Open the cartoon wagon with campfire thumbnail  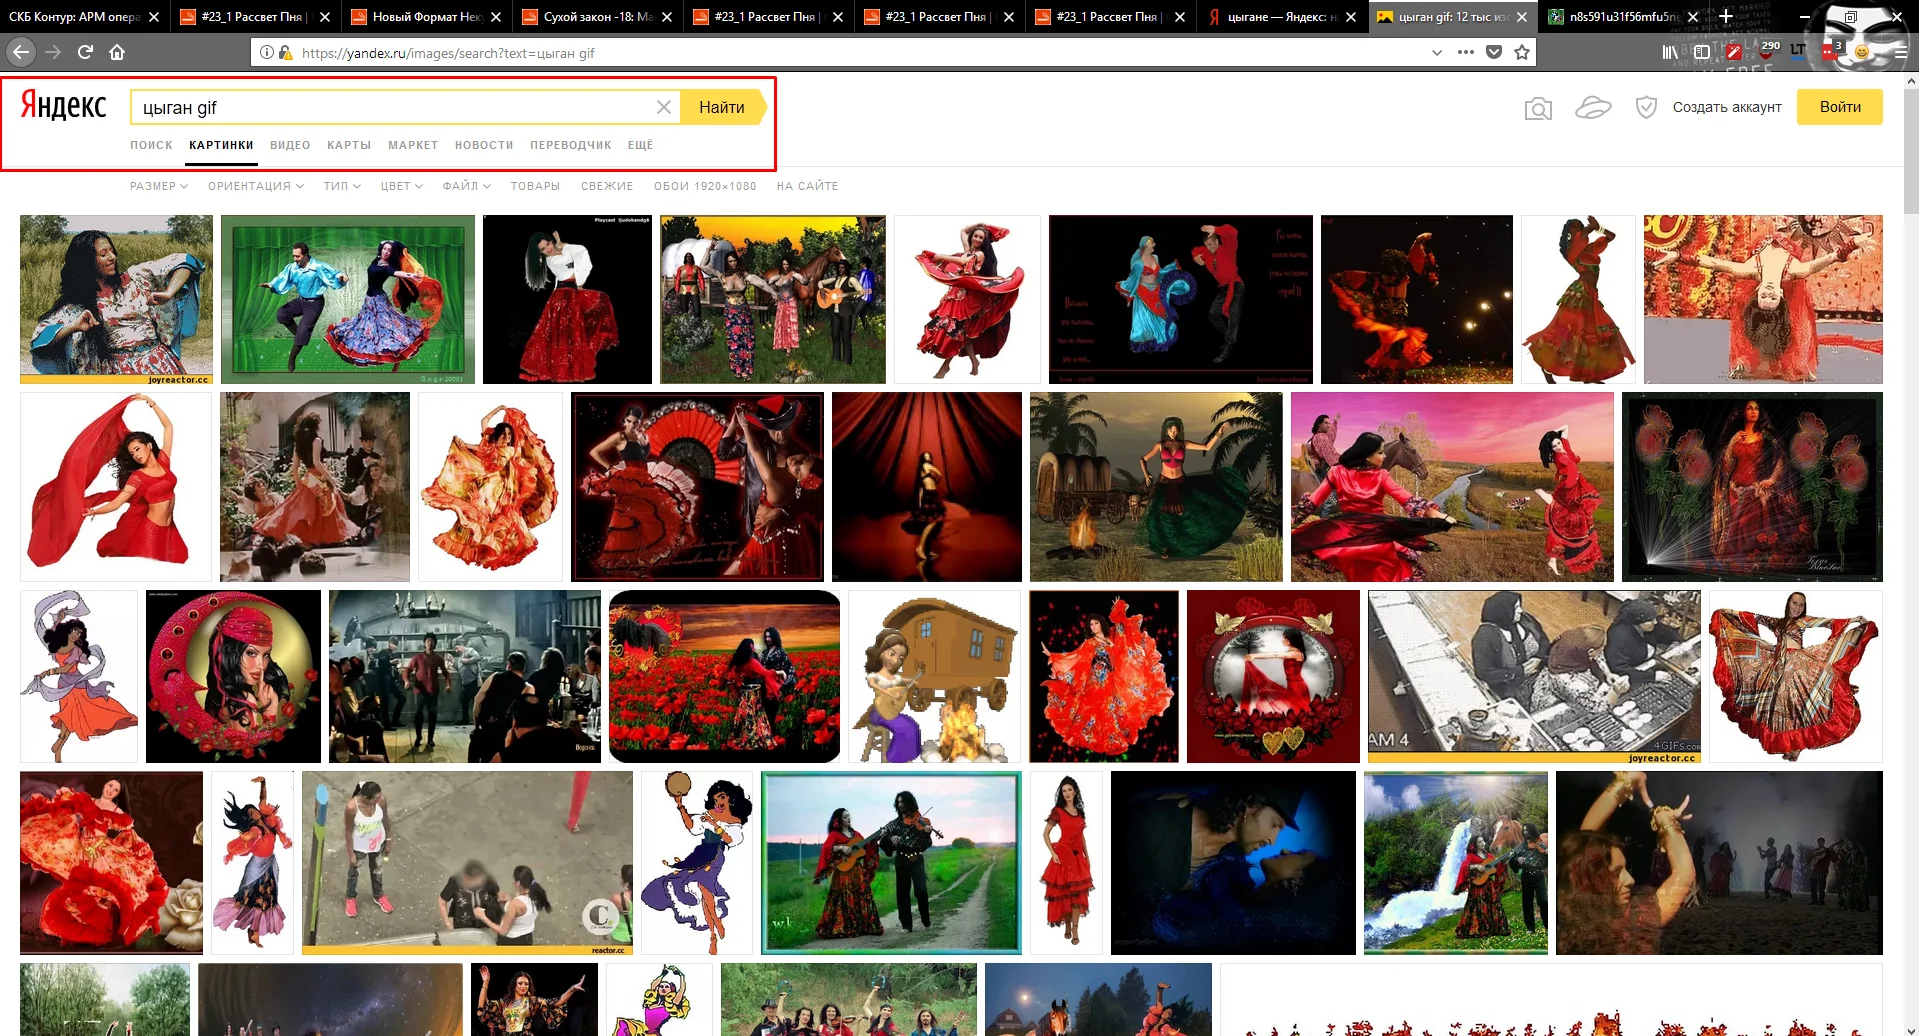tap(934, 677)
